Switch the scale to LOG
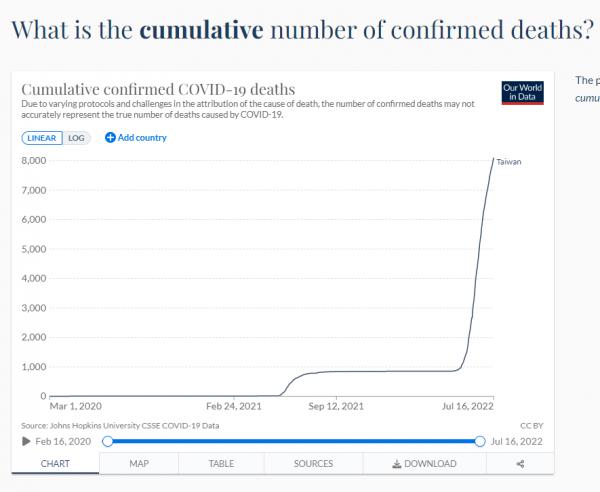The image size is (600, 492). point(77,138)
